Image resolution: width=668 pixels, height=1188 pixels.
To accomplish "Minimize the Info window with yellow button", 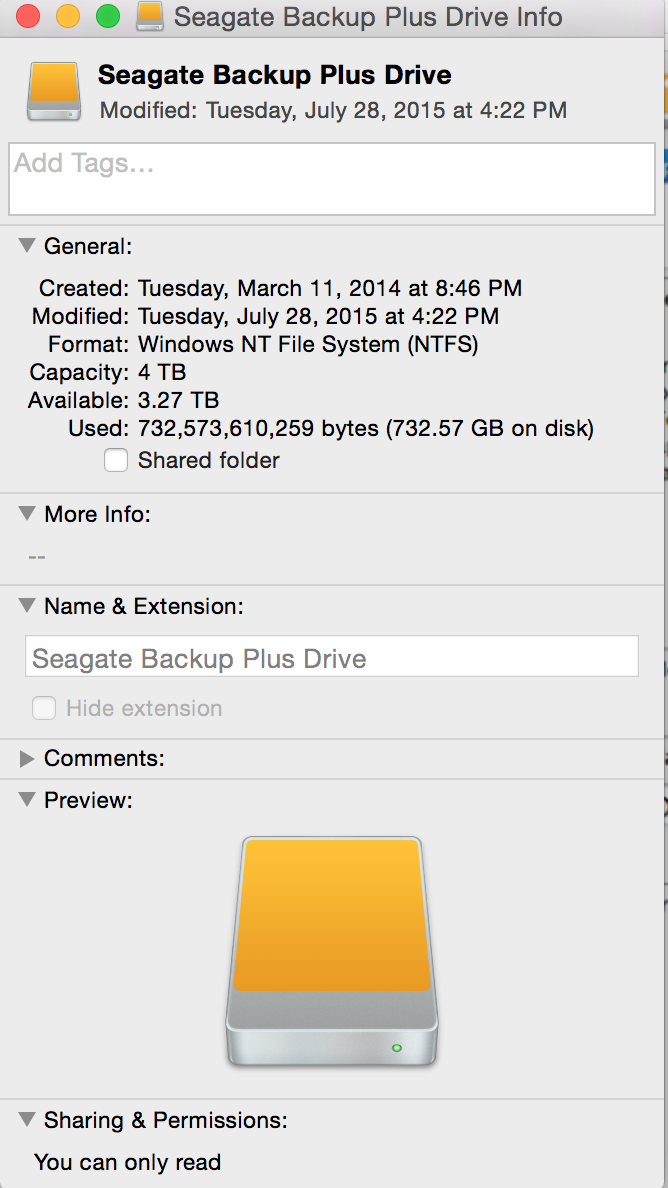I will click(x=68, y=16).
